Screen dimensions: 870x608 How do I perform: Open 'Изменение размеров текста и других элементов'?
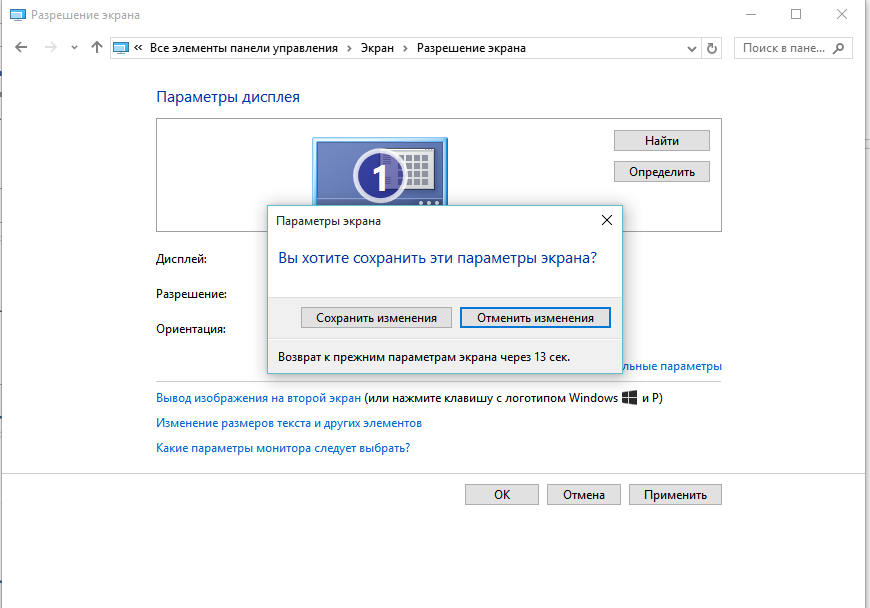click(289, 423)
